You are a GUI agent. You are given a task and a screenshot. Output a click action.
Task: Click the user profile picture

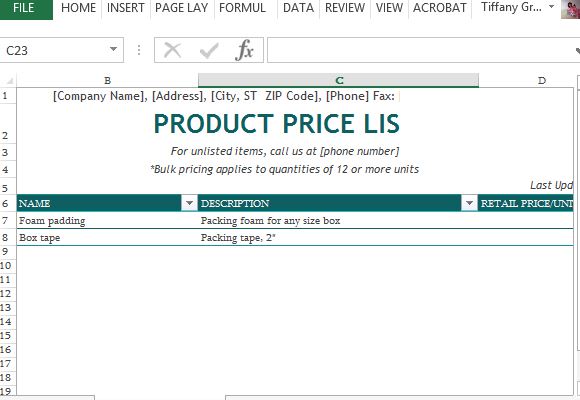click(x=571, y=9)
